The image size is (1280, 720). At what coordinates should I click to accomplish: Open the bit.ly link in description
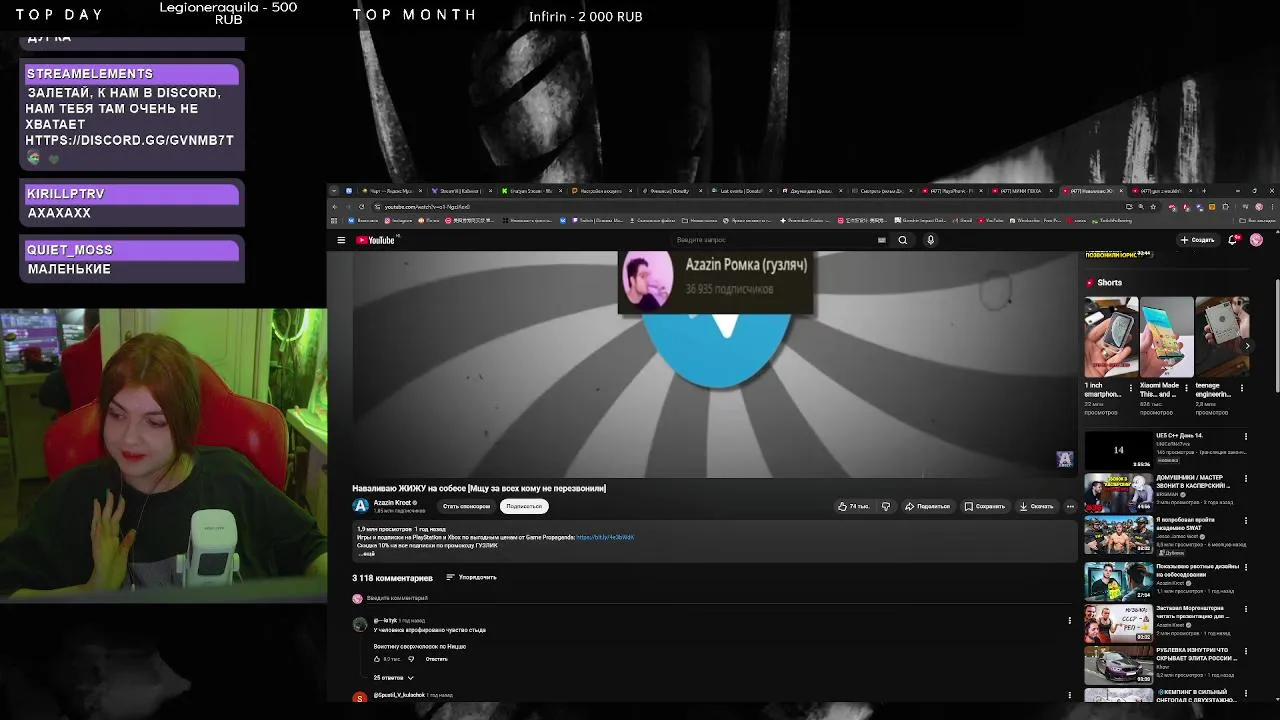(x=605, y=537)
